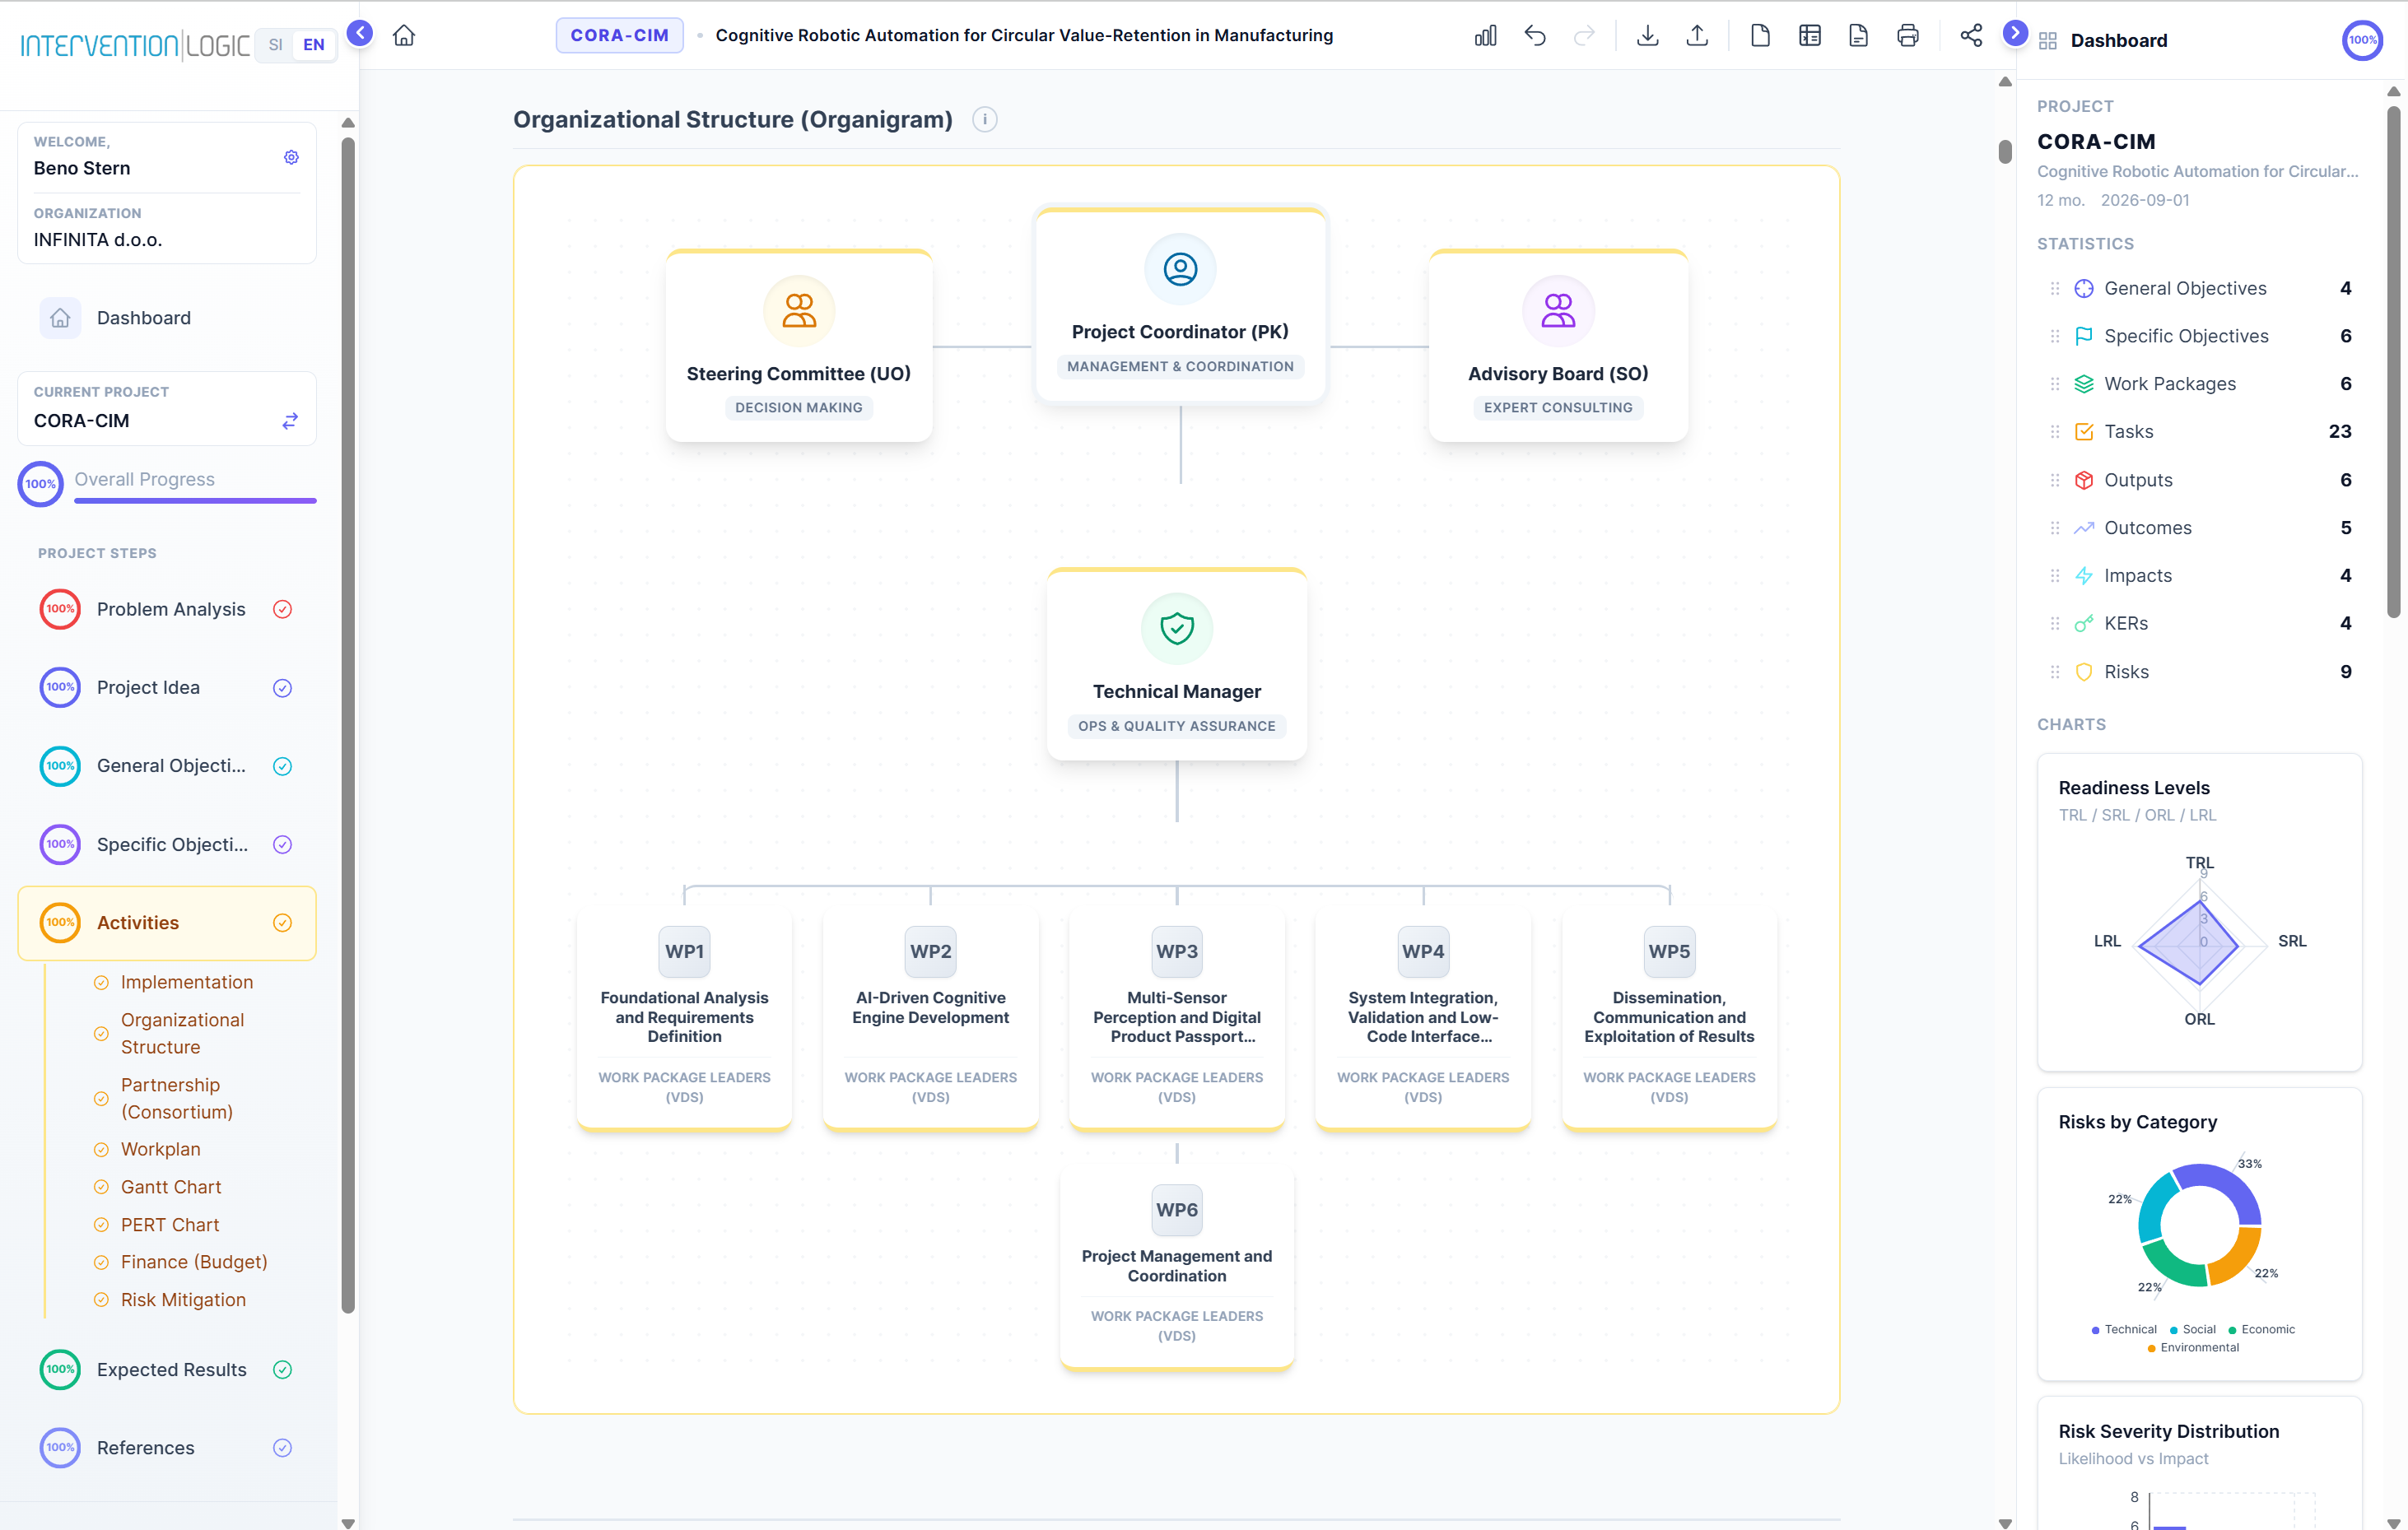The width and height of the screenshot is (2408, 1530).
Task: Select Gantt Chart sub-item
Action: coord(171,1187)
